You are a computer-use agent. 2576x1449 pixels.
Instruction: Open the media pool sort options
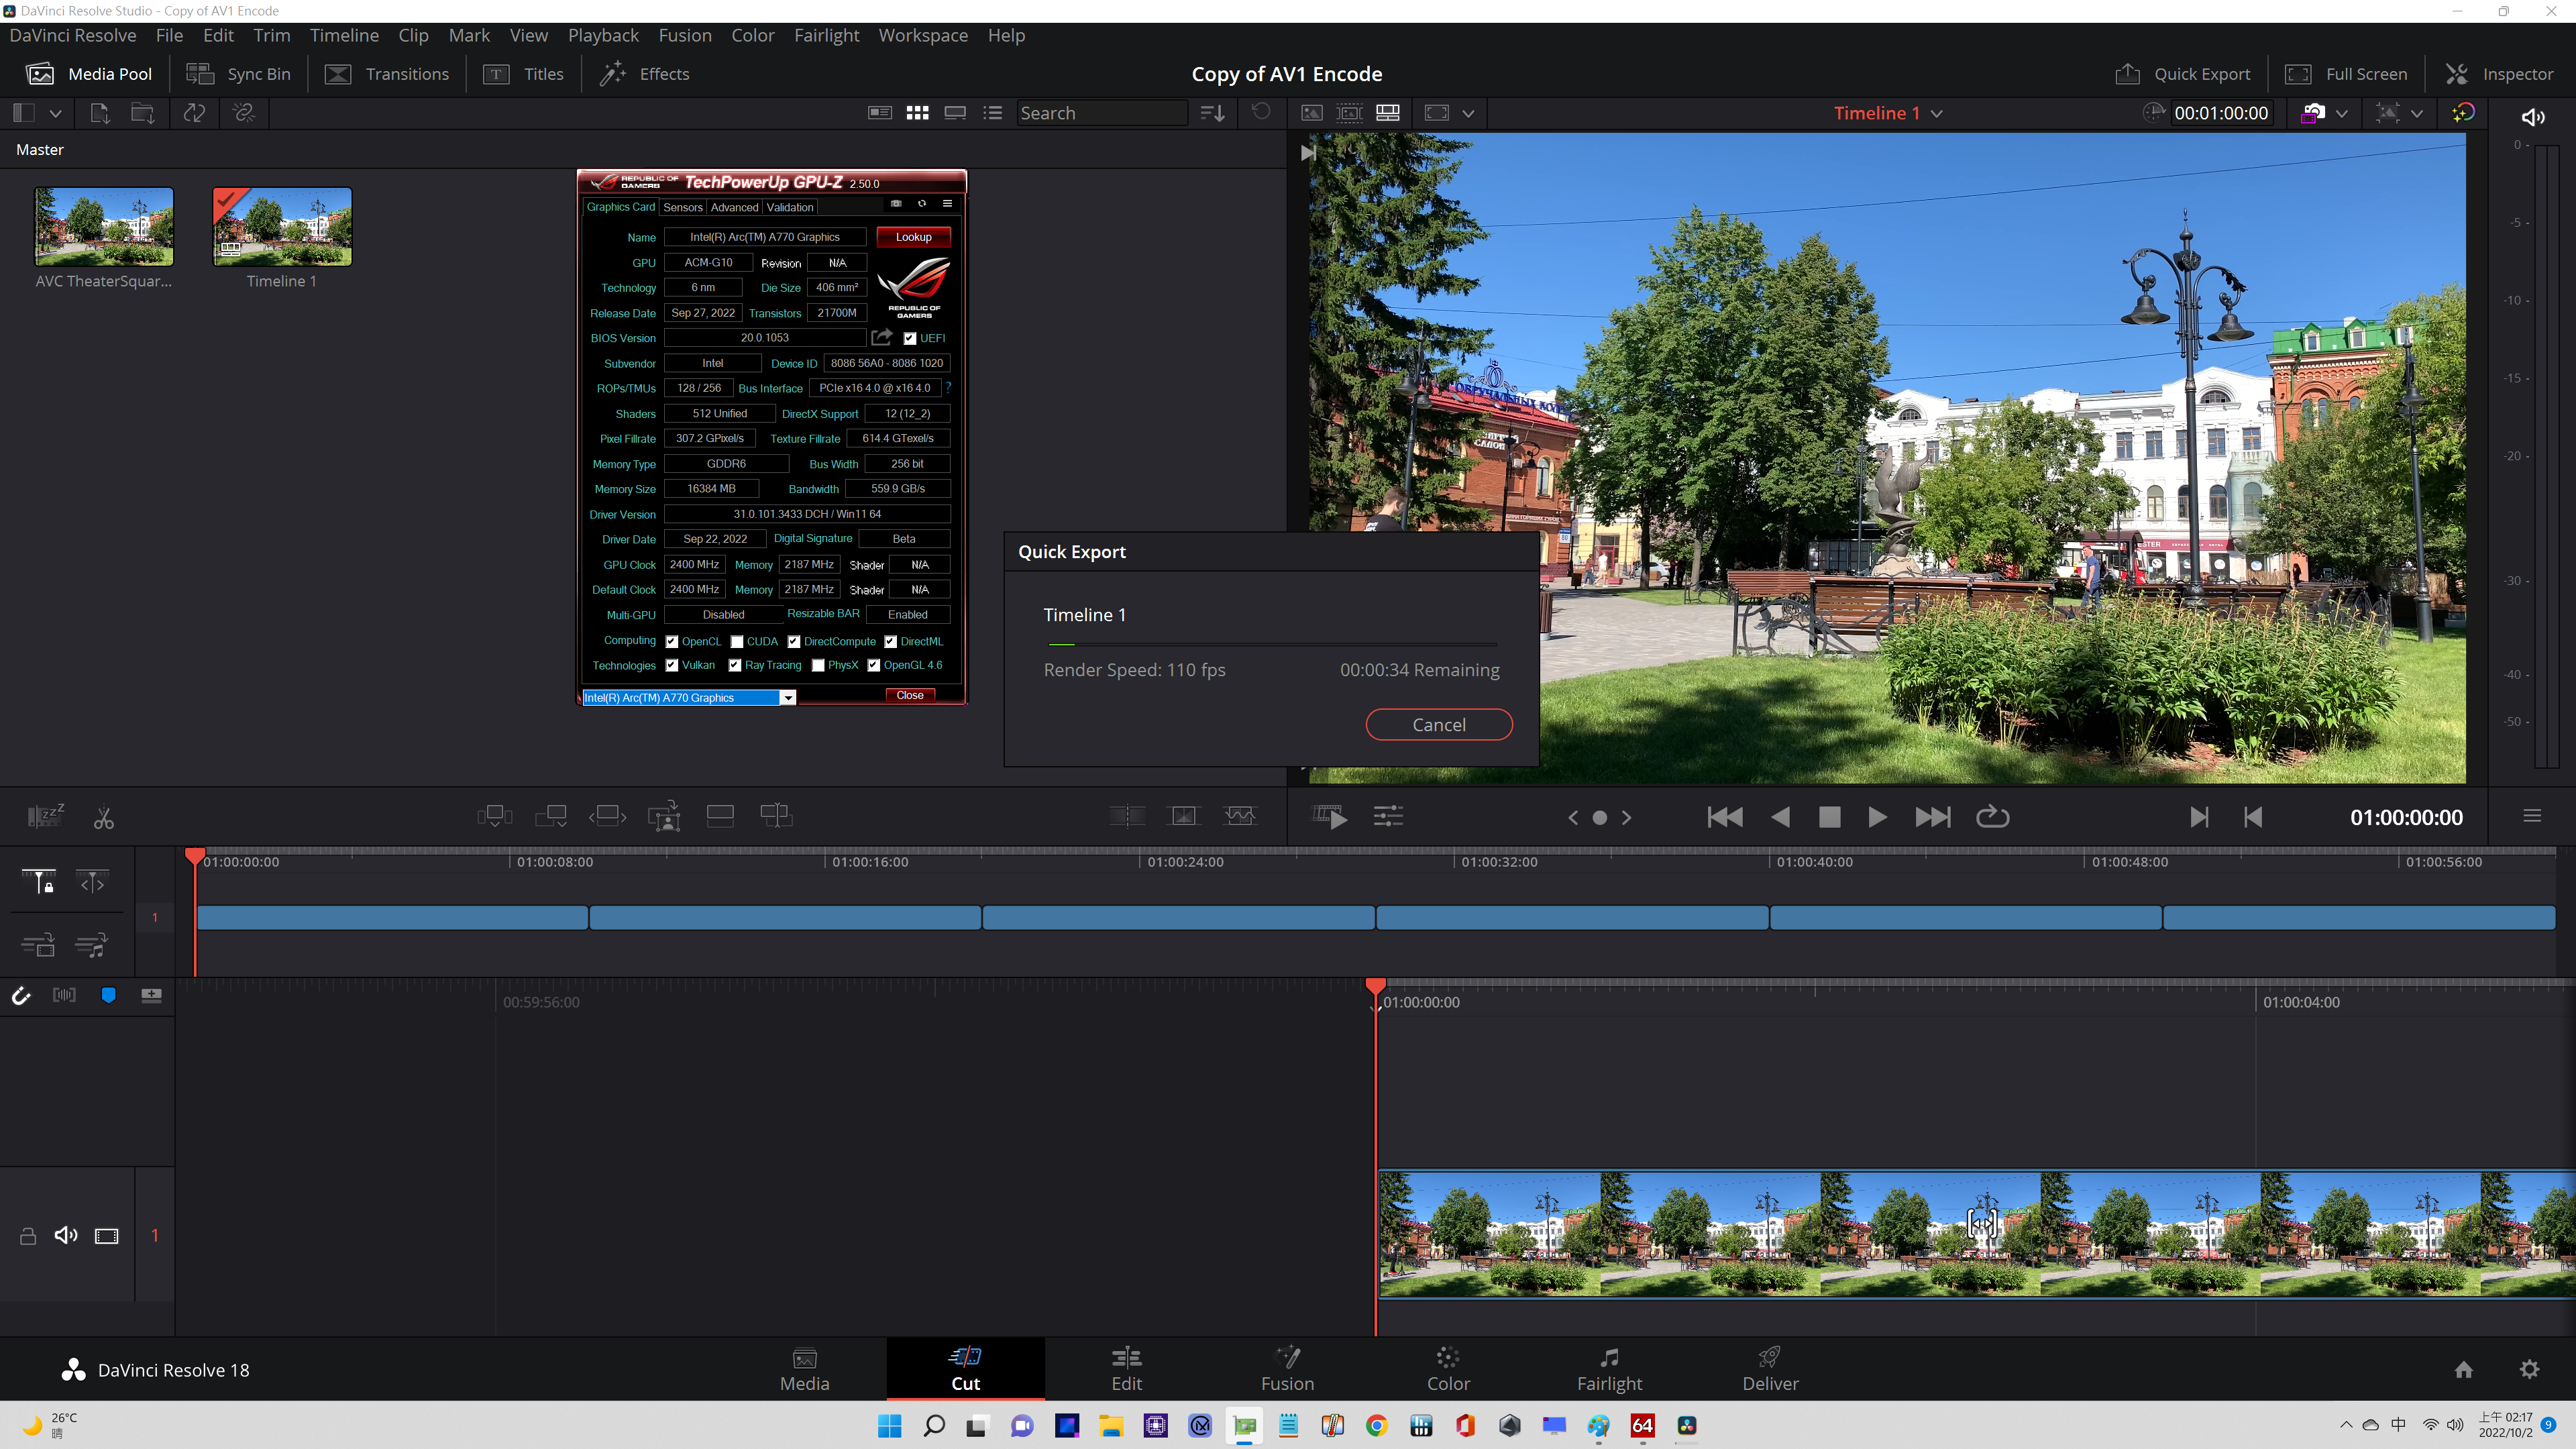1212,113
